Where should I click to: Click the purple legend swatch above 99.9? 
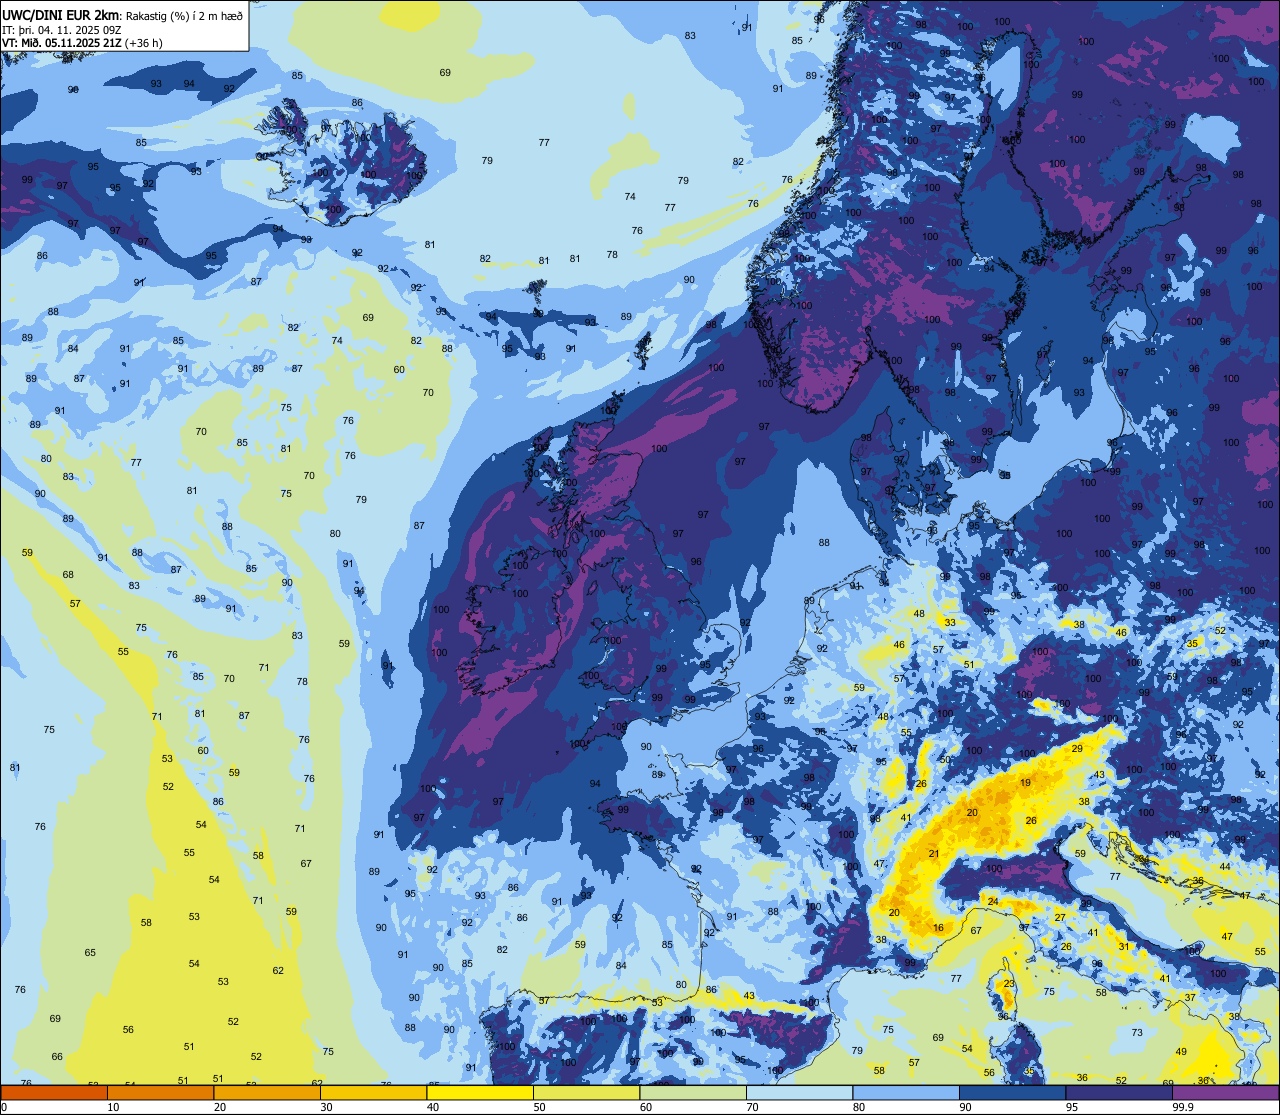1225,1092
